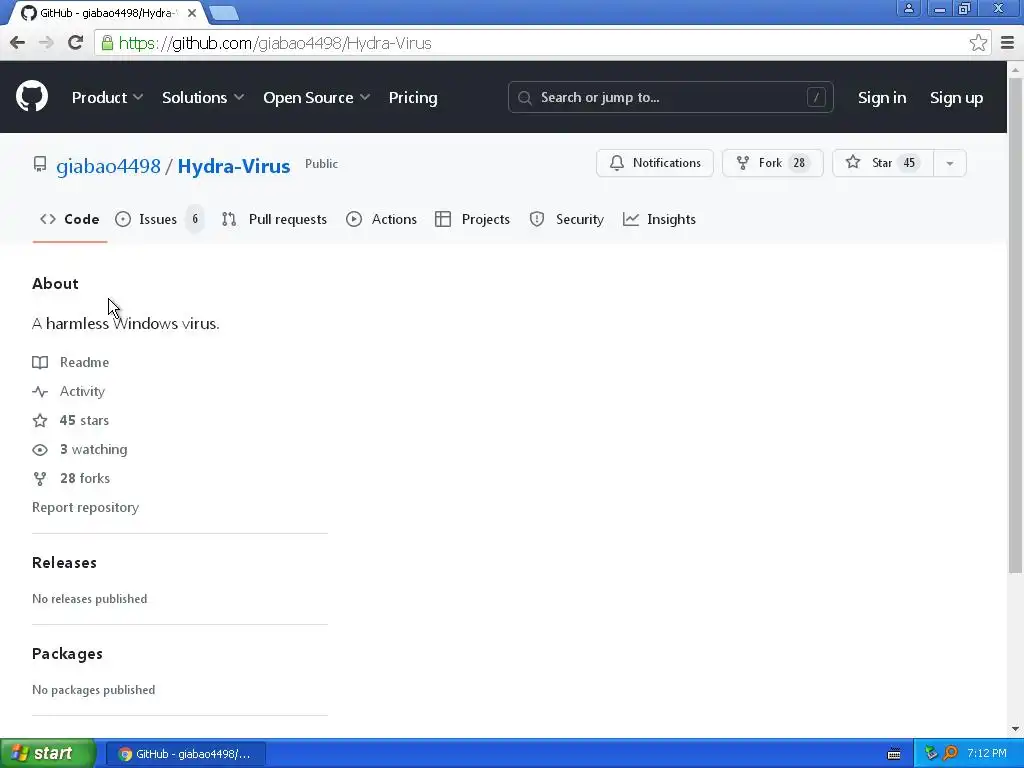Click the browser forward arrow
This screenshot has height=768, width=1024.
point(46,43)
